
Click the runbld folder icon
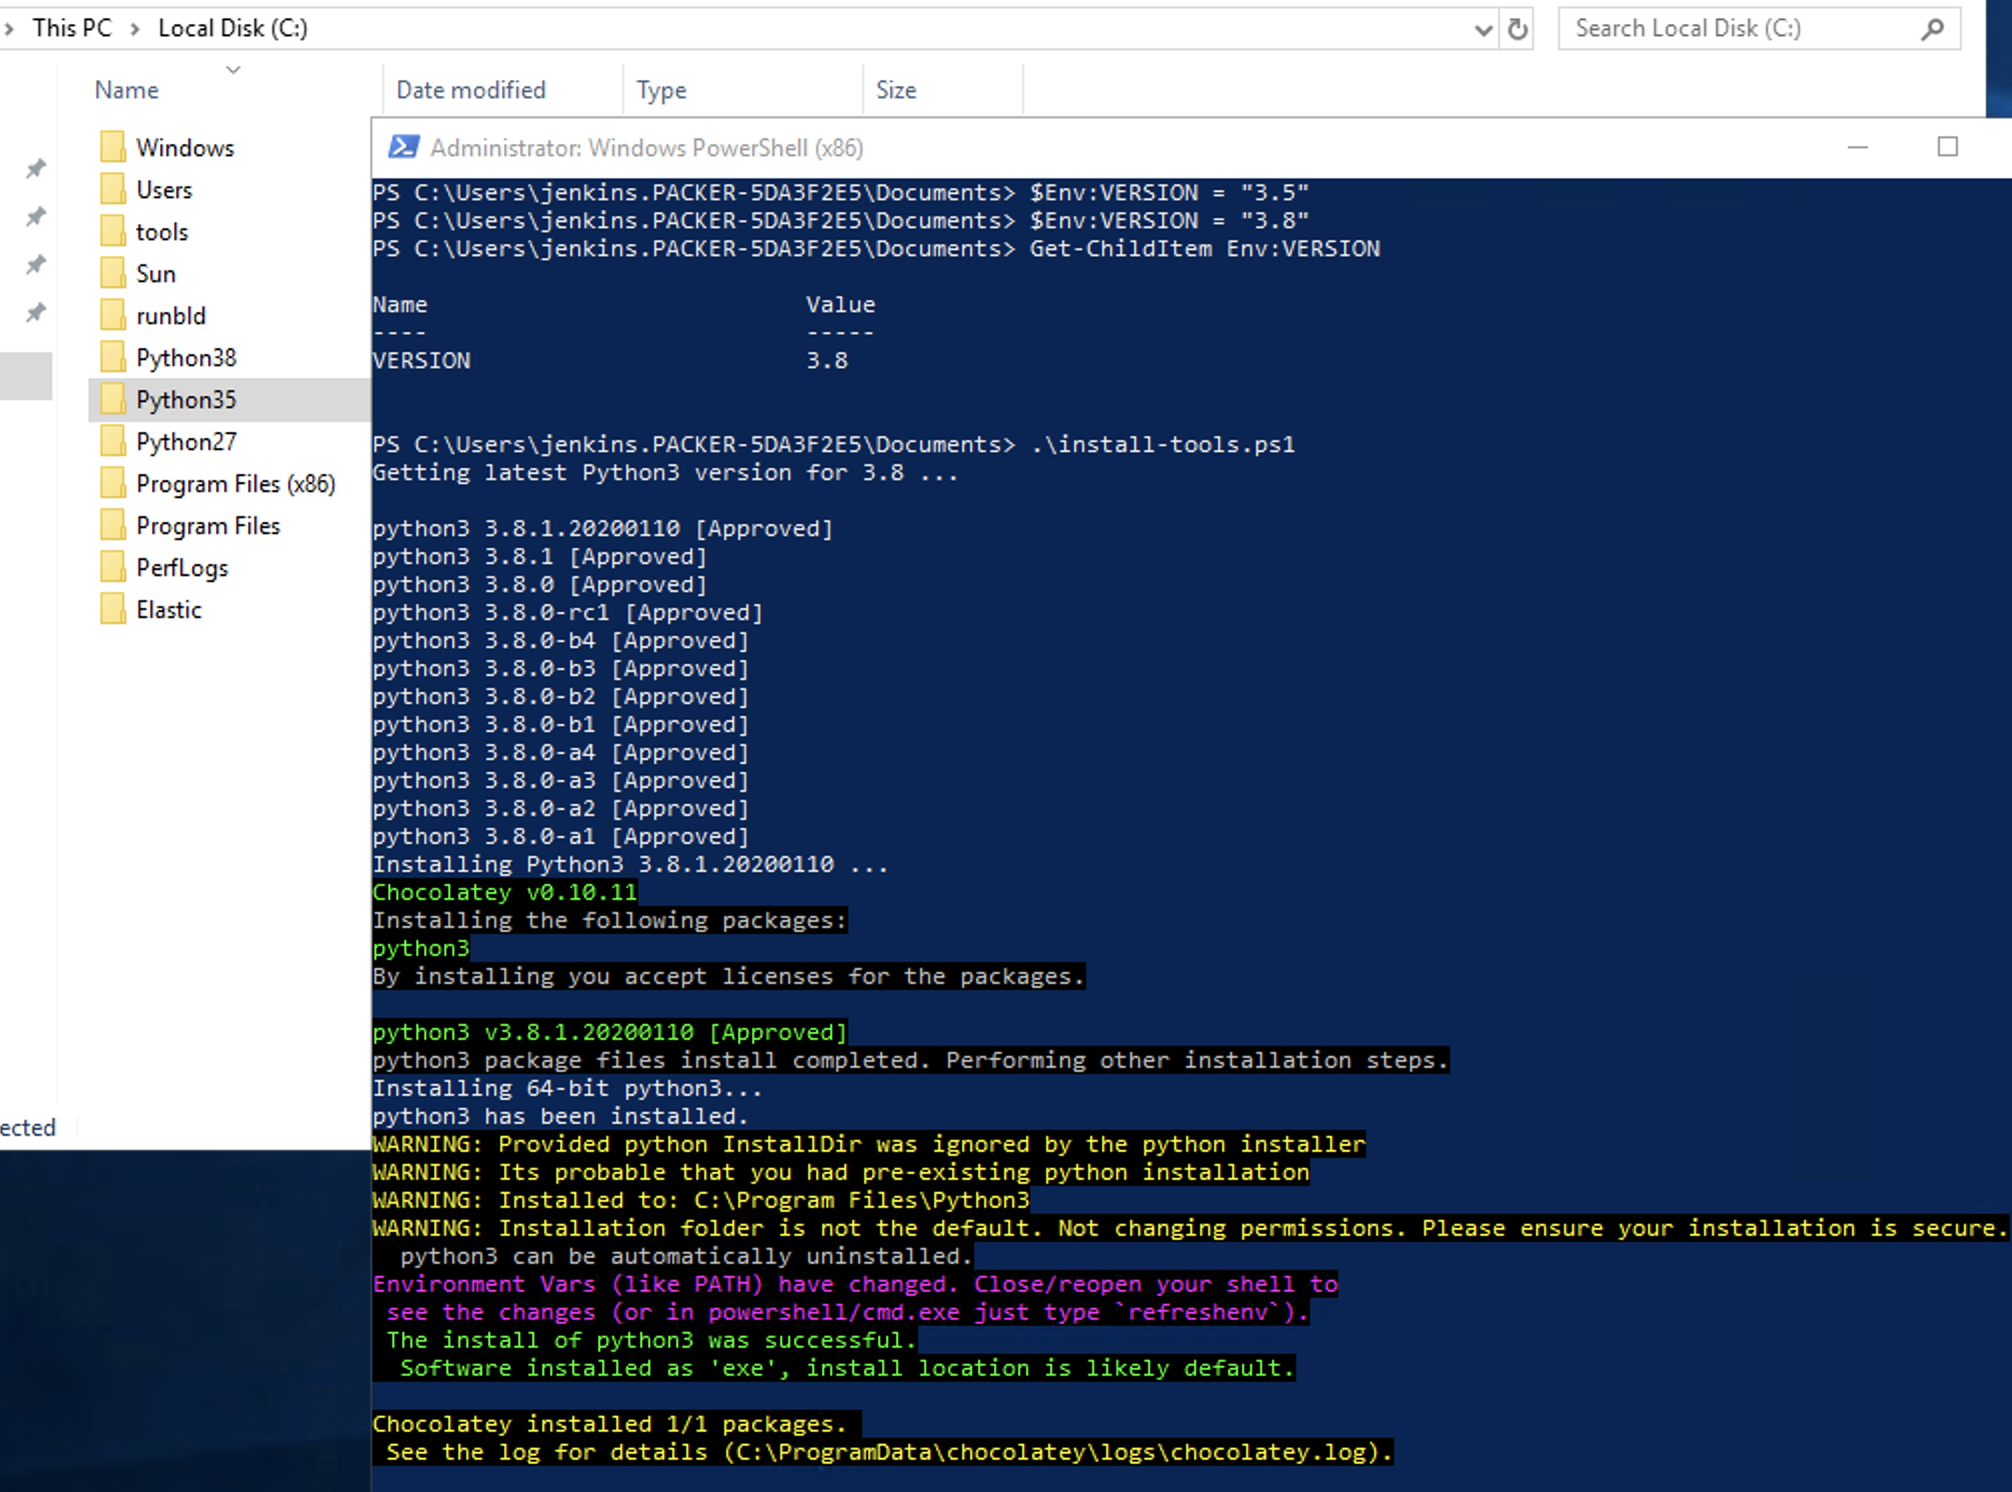click(x=113, y=316)
